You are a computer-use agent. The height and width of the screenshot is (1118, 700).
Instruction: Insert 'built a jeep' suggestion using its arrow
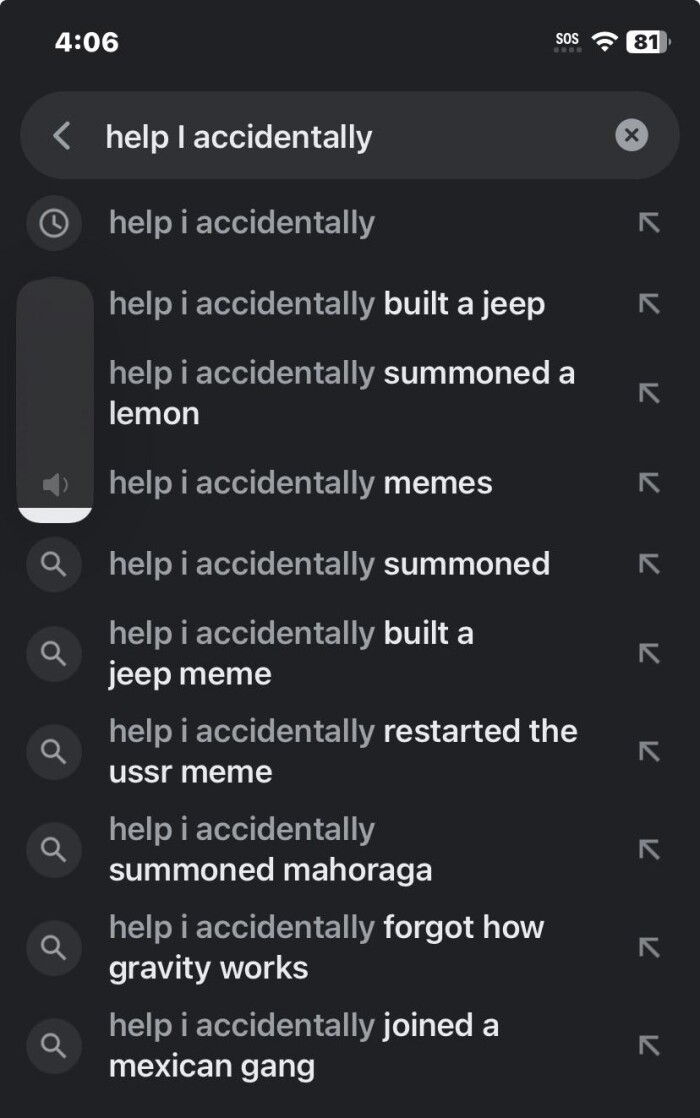pos(649,304)
